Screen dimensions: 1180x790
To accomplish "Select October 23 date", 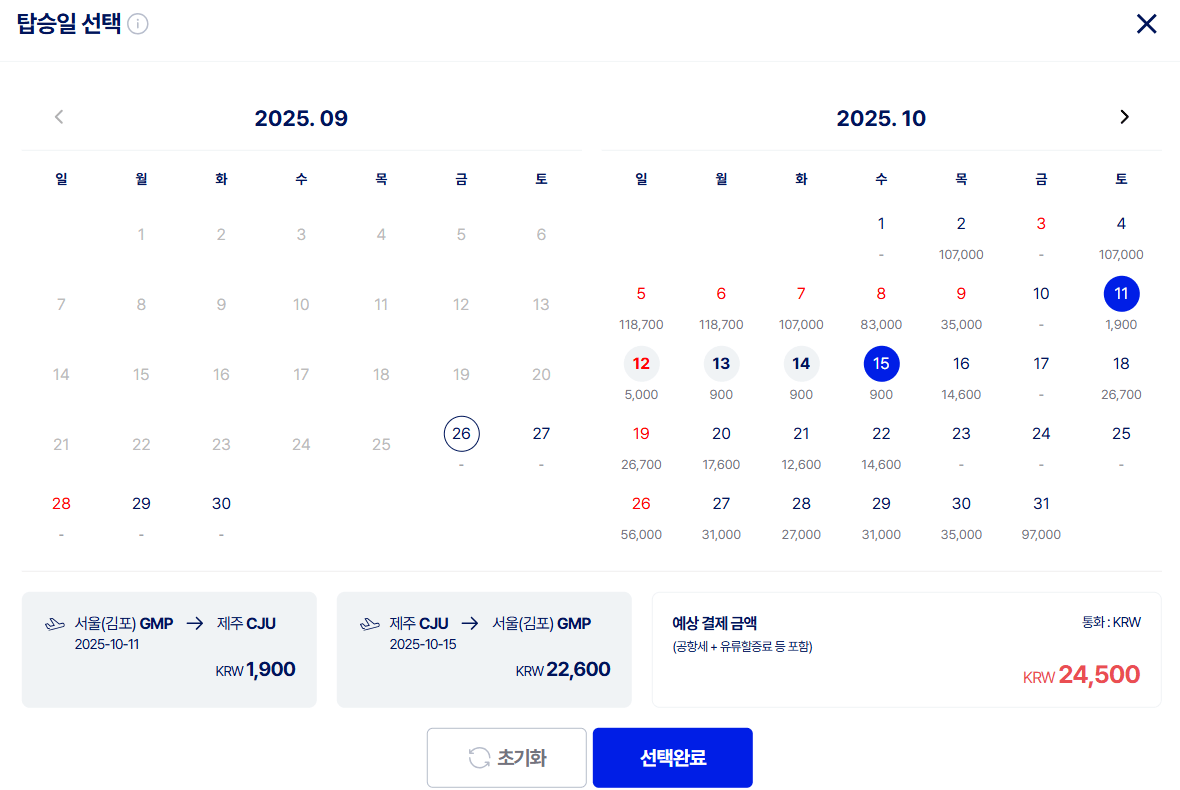I will [x=961, y=433].
